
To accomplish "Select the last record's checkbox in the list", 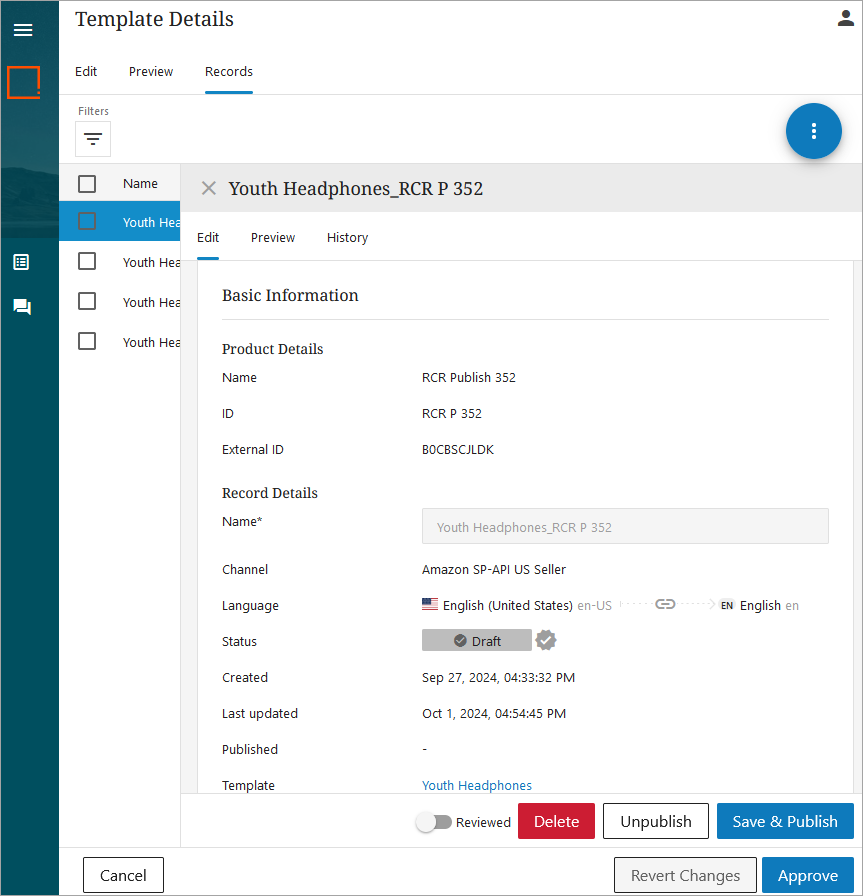I will pos(87,341).
